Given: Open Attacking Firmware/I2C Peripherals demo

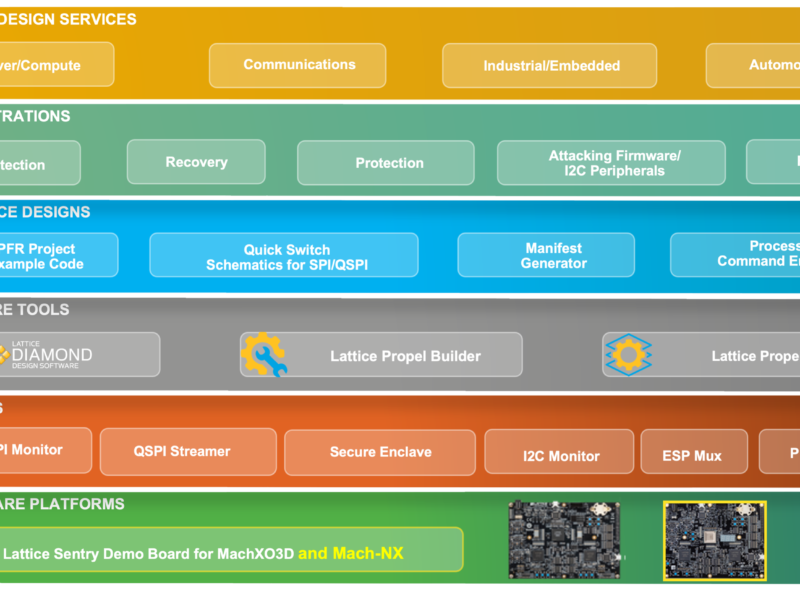Looking at the screenshot, I should pos(611,162).
